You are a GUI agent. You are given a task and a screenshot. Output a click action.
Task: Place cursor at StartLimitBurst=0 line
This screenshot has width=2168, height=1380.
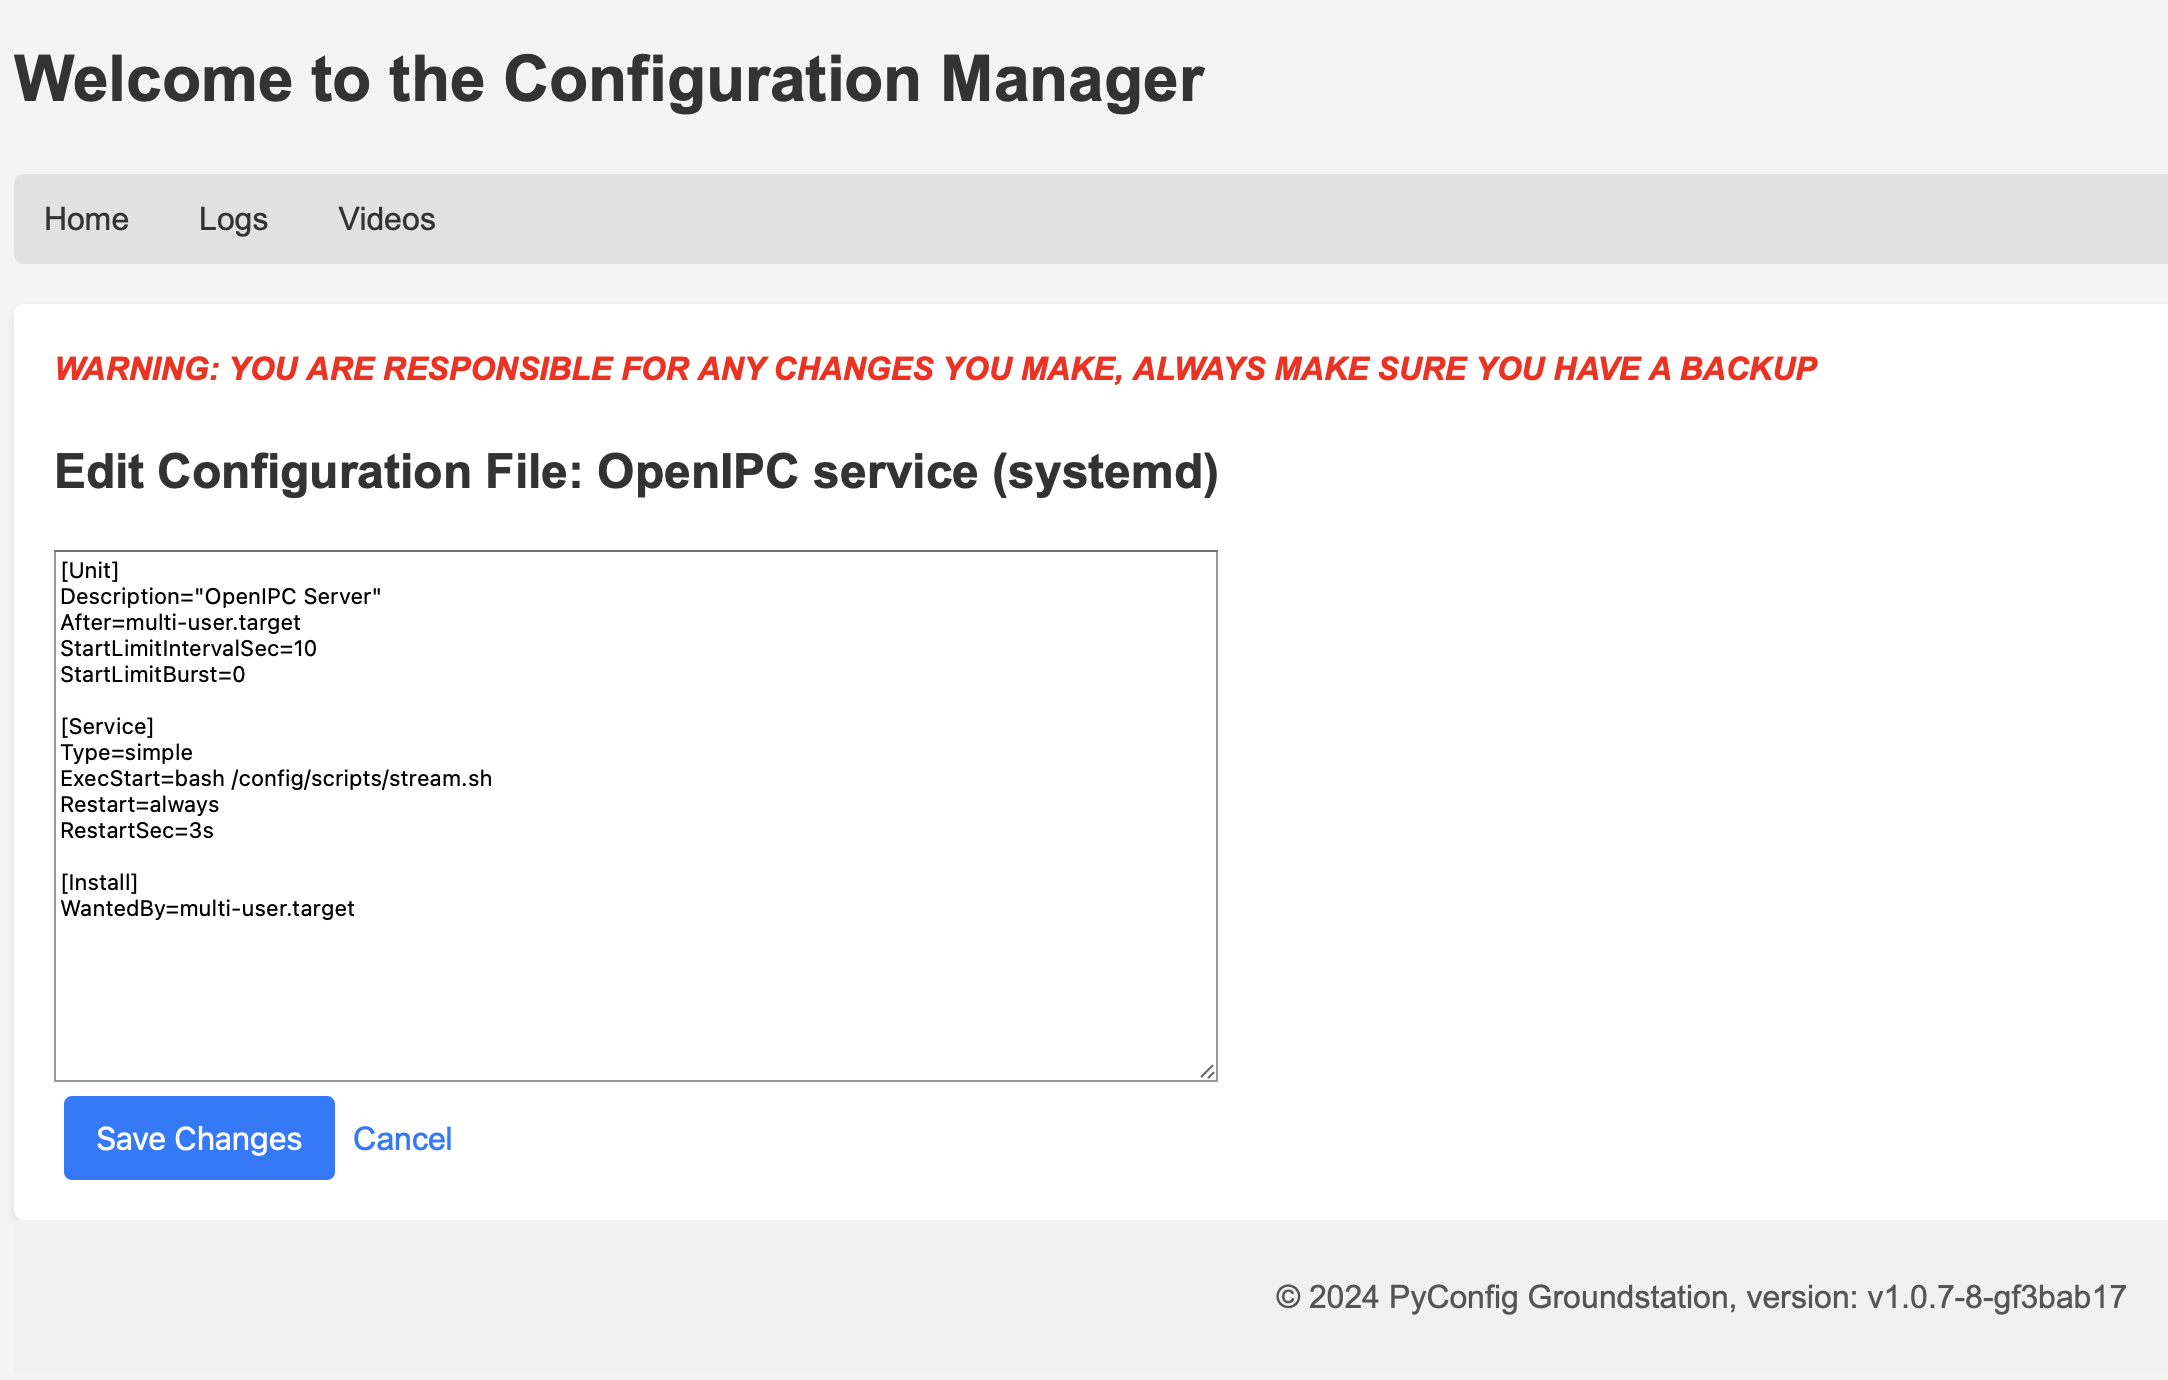(152, 674)
